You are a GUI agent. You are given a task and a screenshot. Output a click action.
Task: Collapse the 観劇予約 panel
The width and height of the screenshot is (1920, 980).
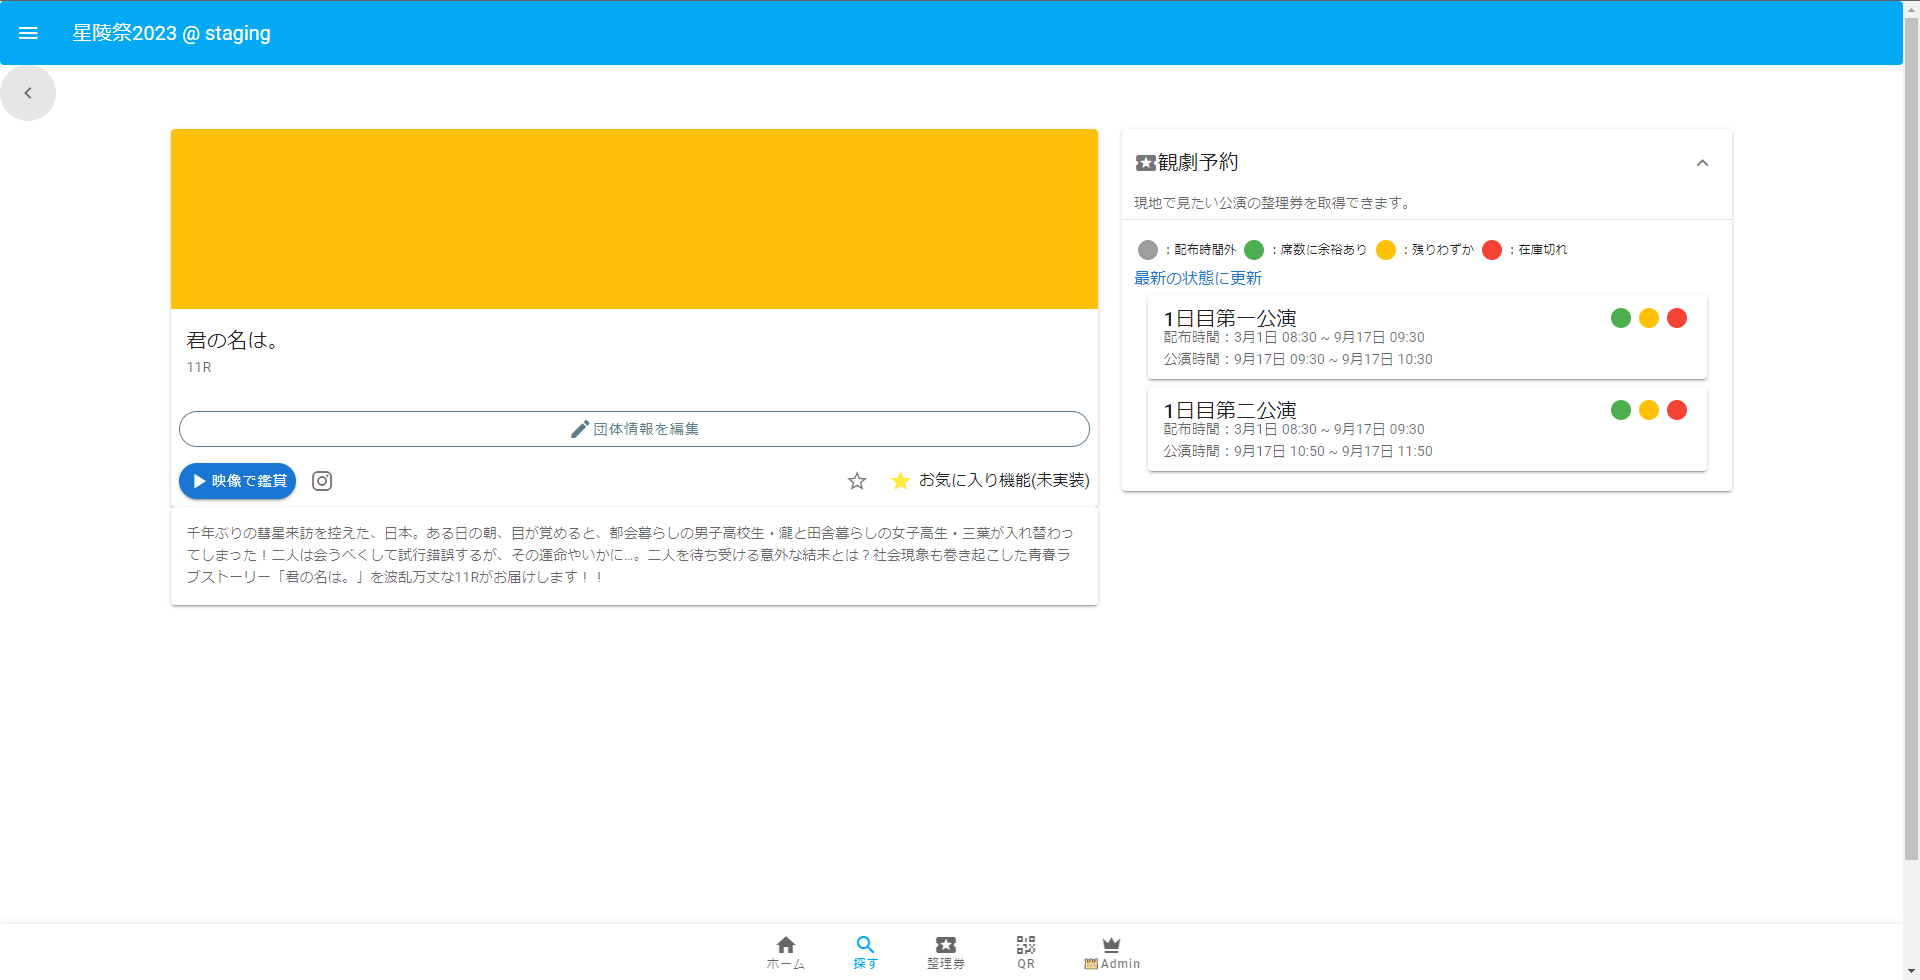(1702, 163)
